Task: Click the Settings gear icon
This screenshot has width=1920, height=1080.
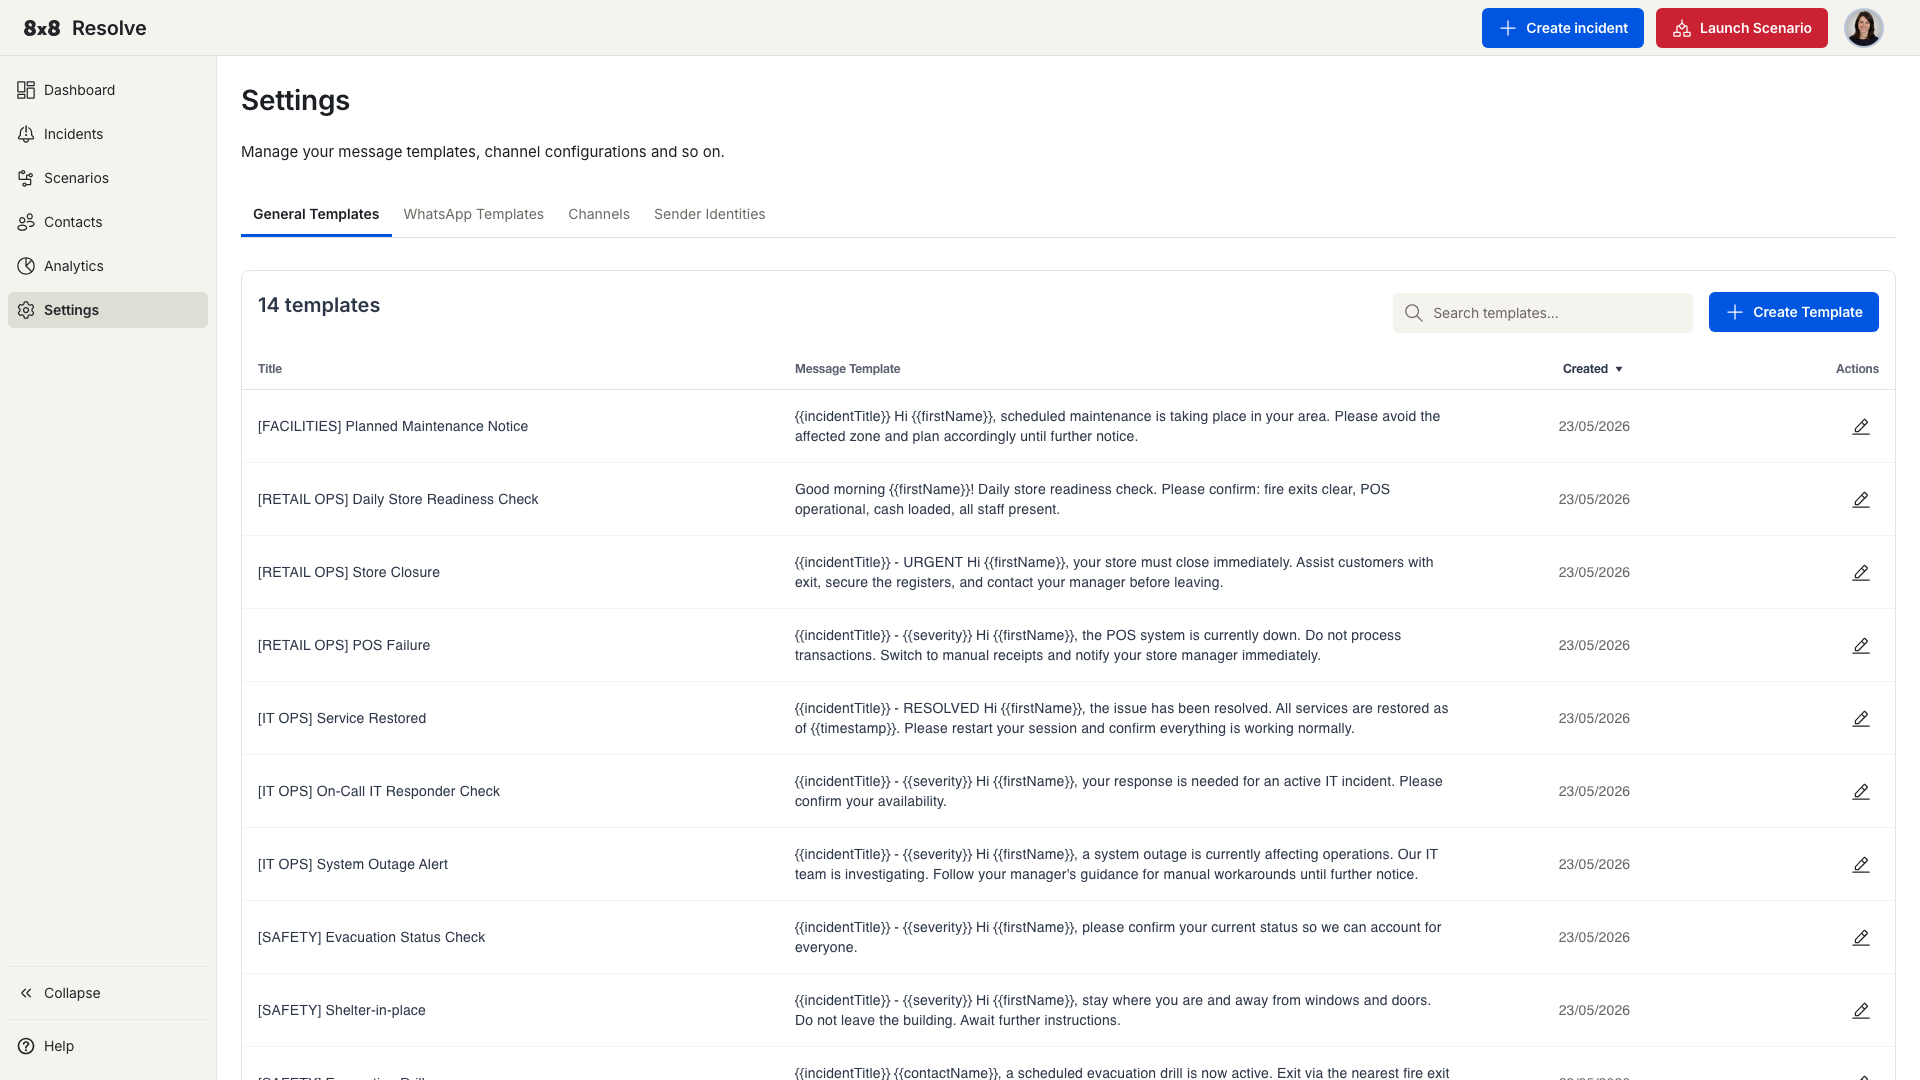Action: [x=26, y=310]
